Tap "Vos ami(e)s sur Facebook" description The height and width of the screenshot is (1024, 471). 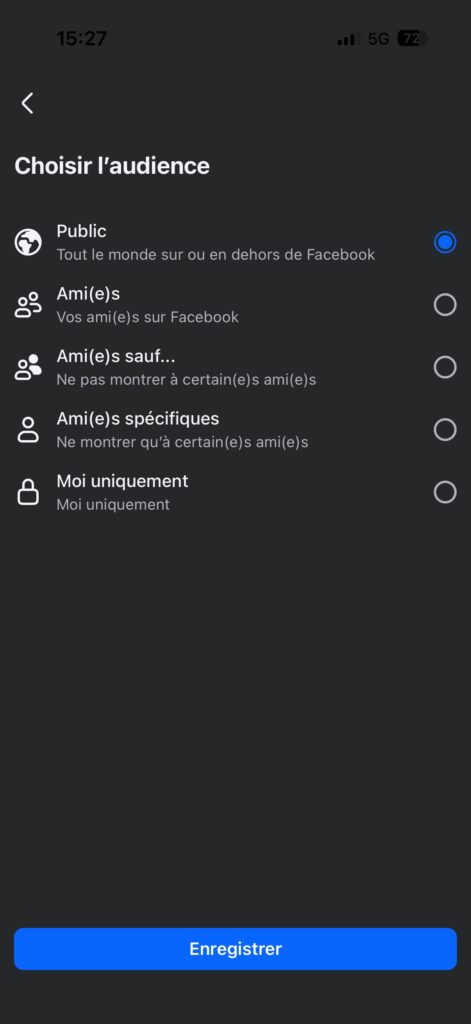coord(148,317)
